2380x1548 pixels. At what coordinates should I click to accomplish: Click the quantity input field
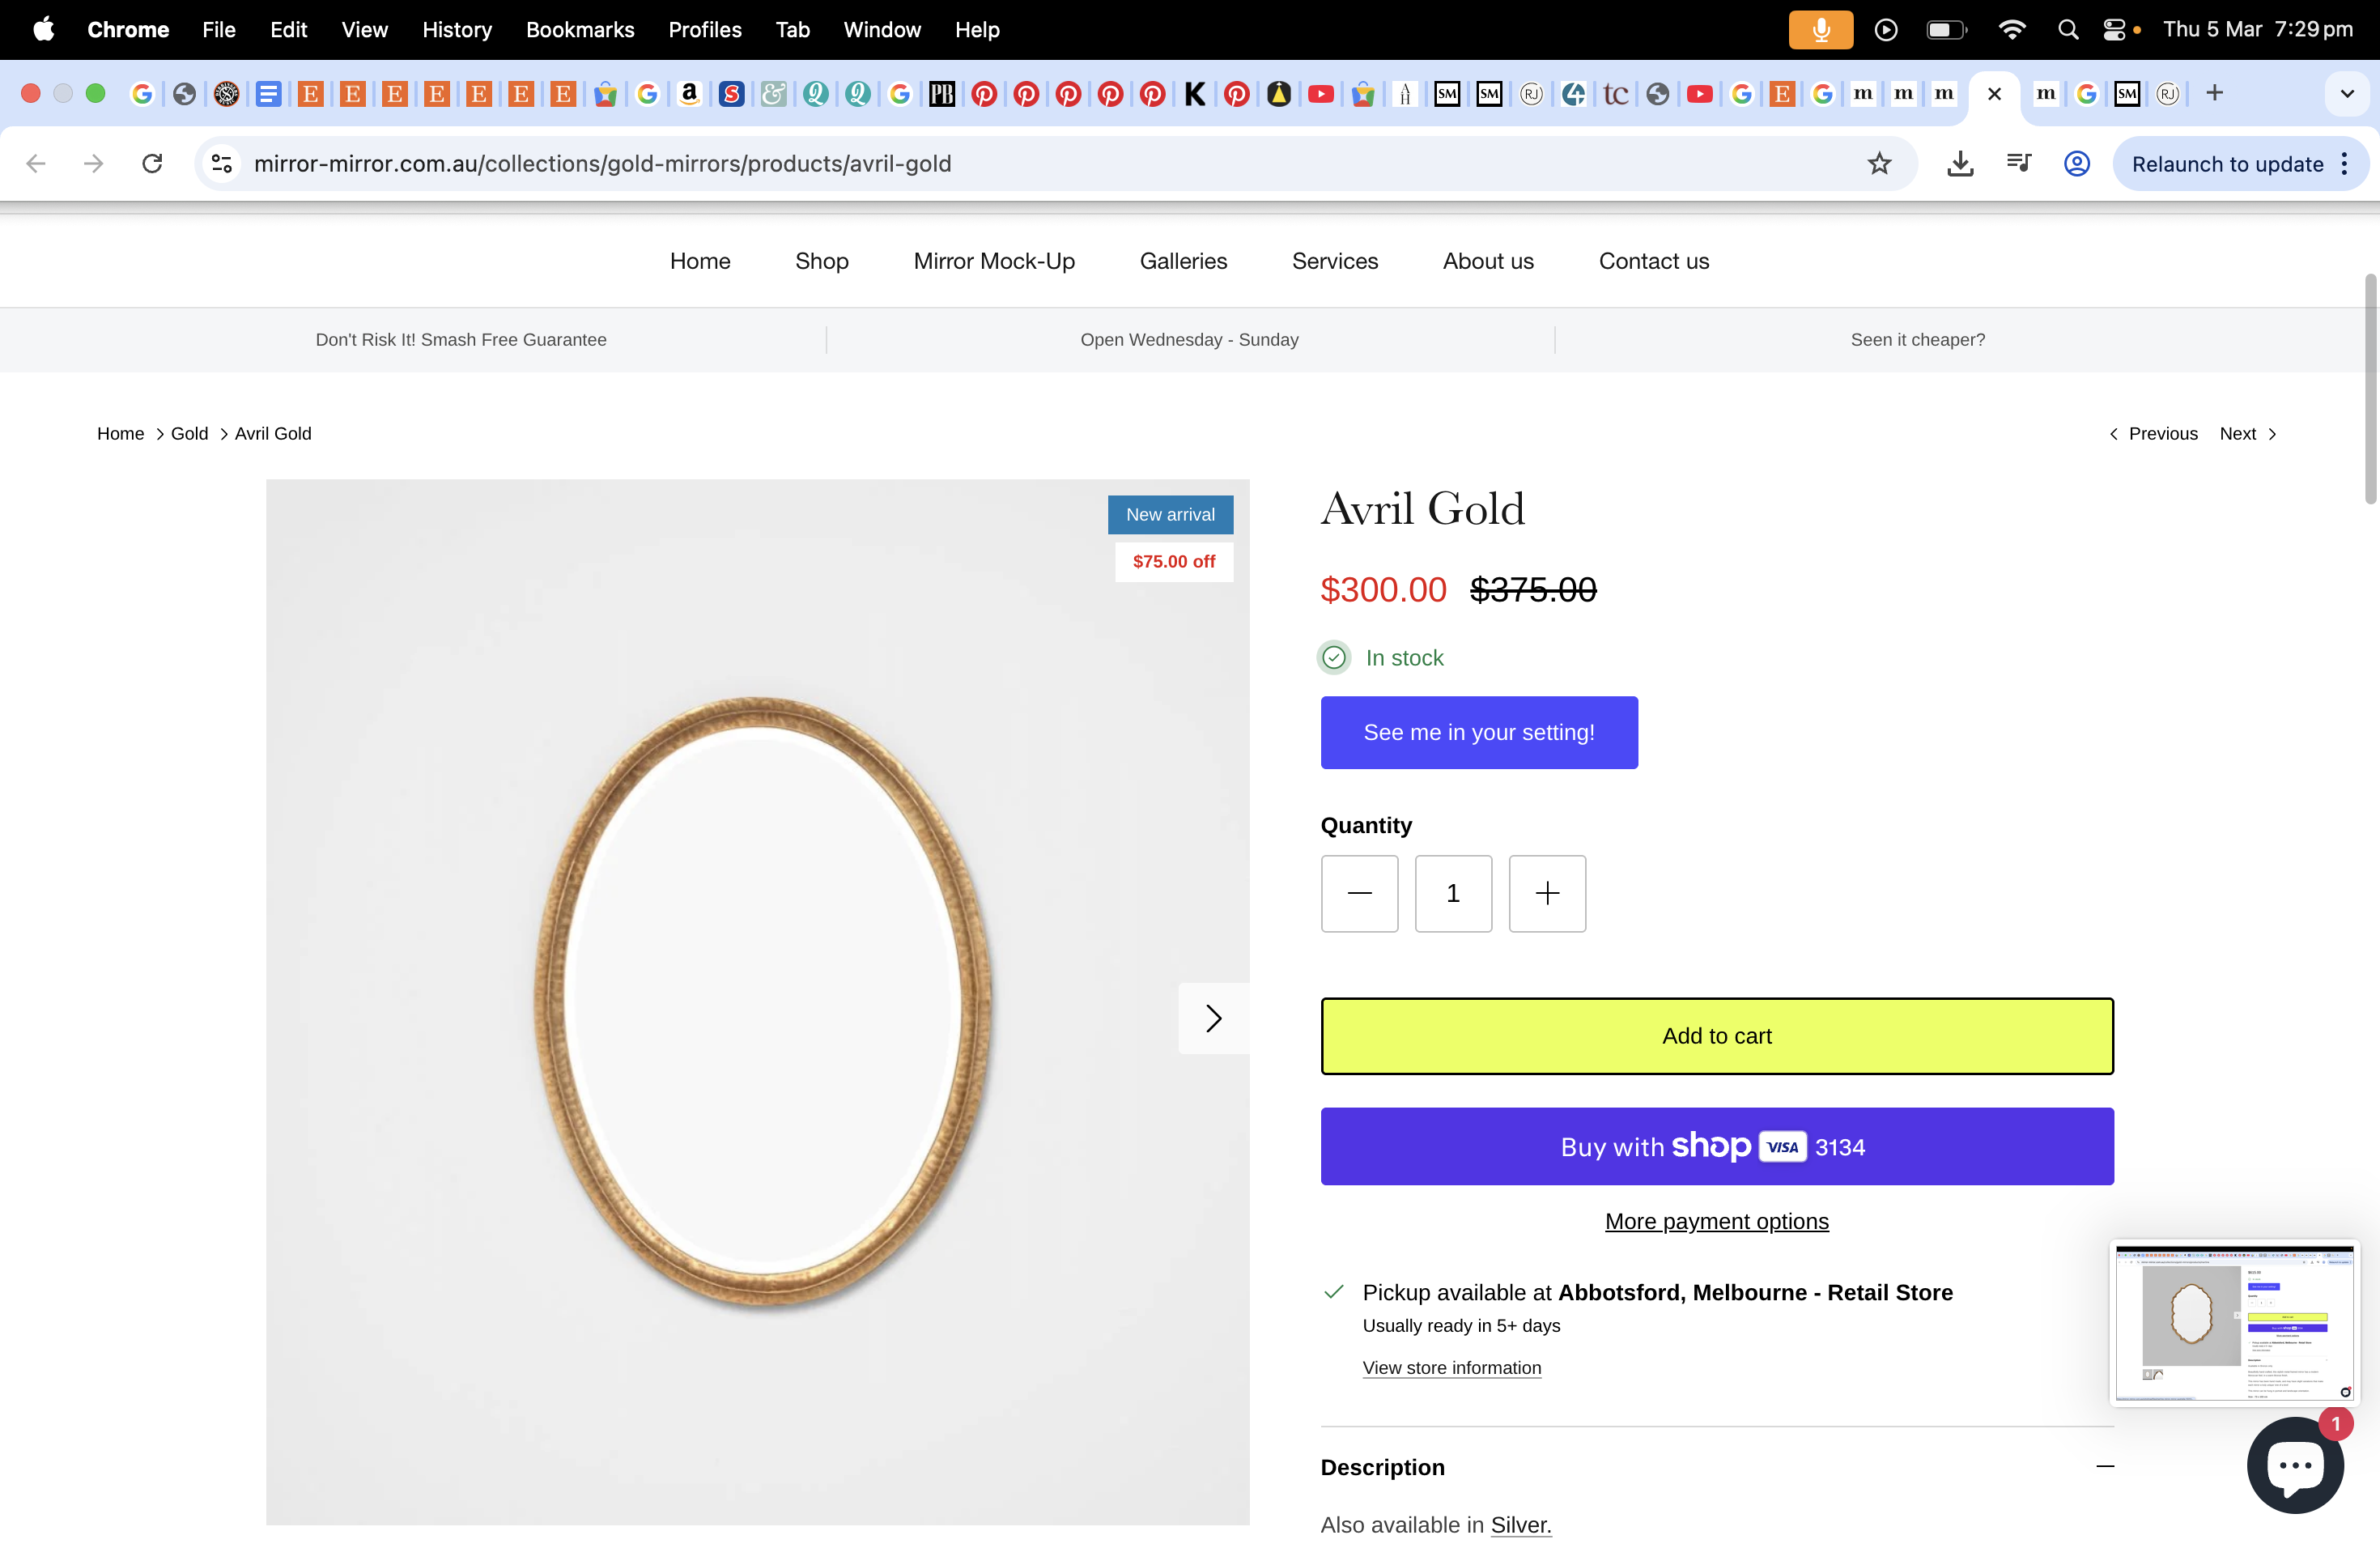coord(1453,893)
